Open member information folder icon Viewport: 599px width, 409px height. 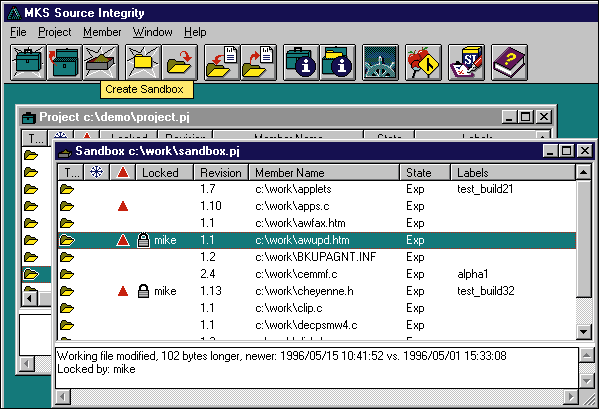[338, 62]
